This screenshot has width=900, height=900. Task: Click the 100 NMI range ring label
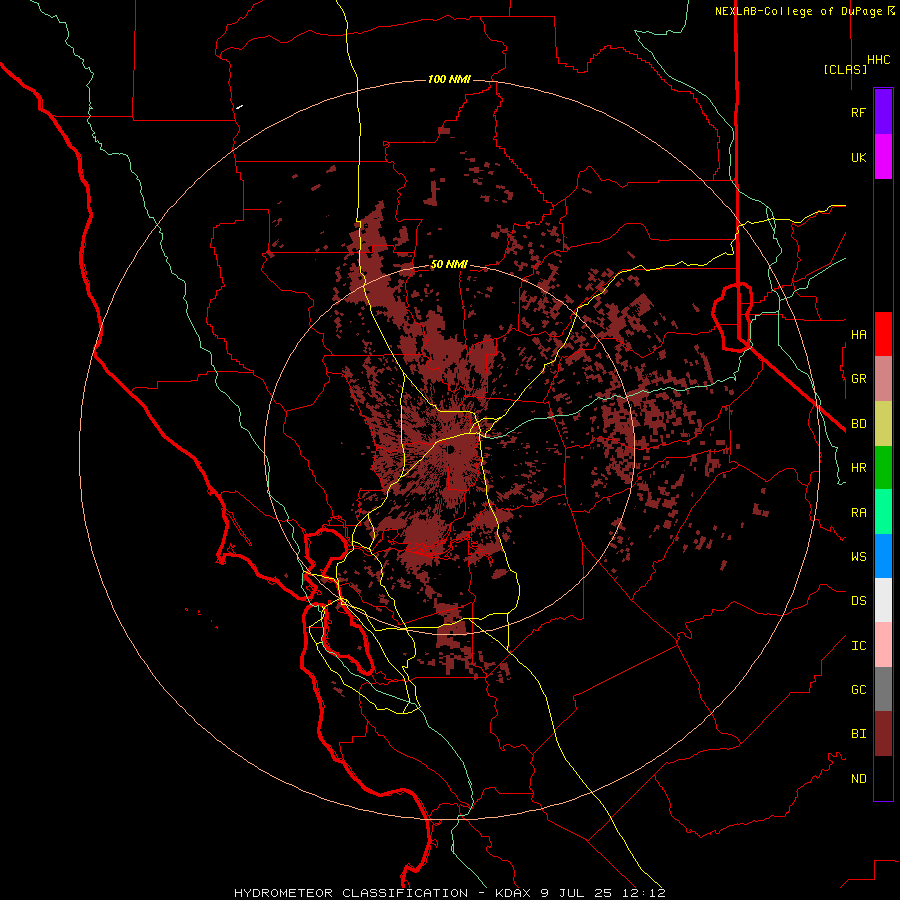pyautogui.click(x=449, y=79)
